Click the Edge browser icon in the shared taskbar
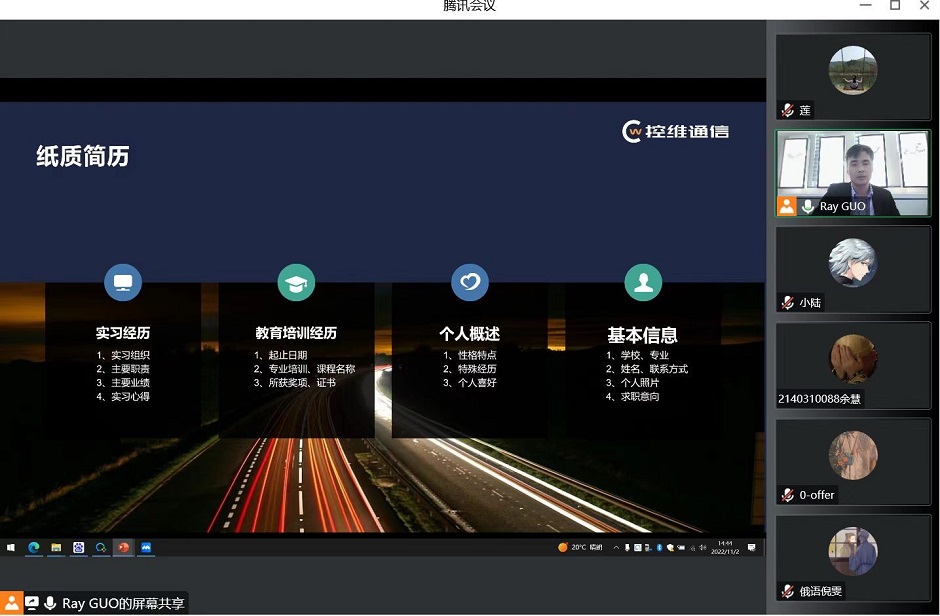Screen dimensions: 940x616 tap(34, 547)
